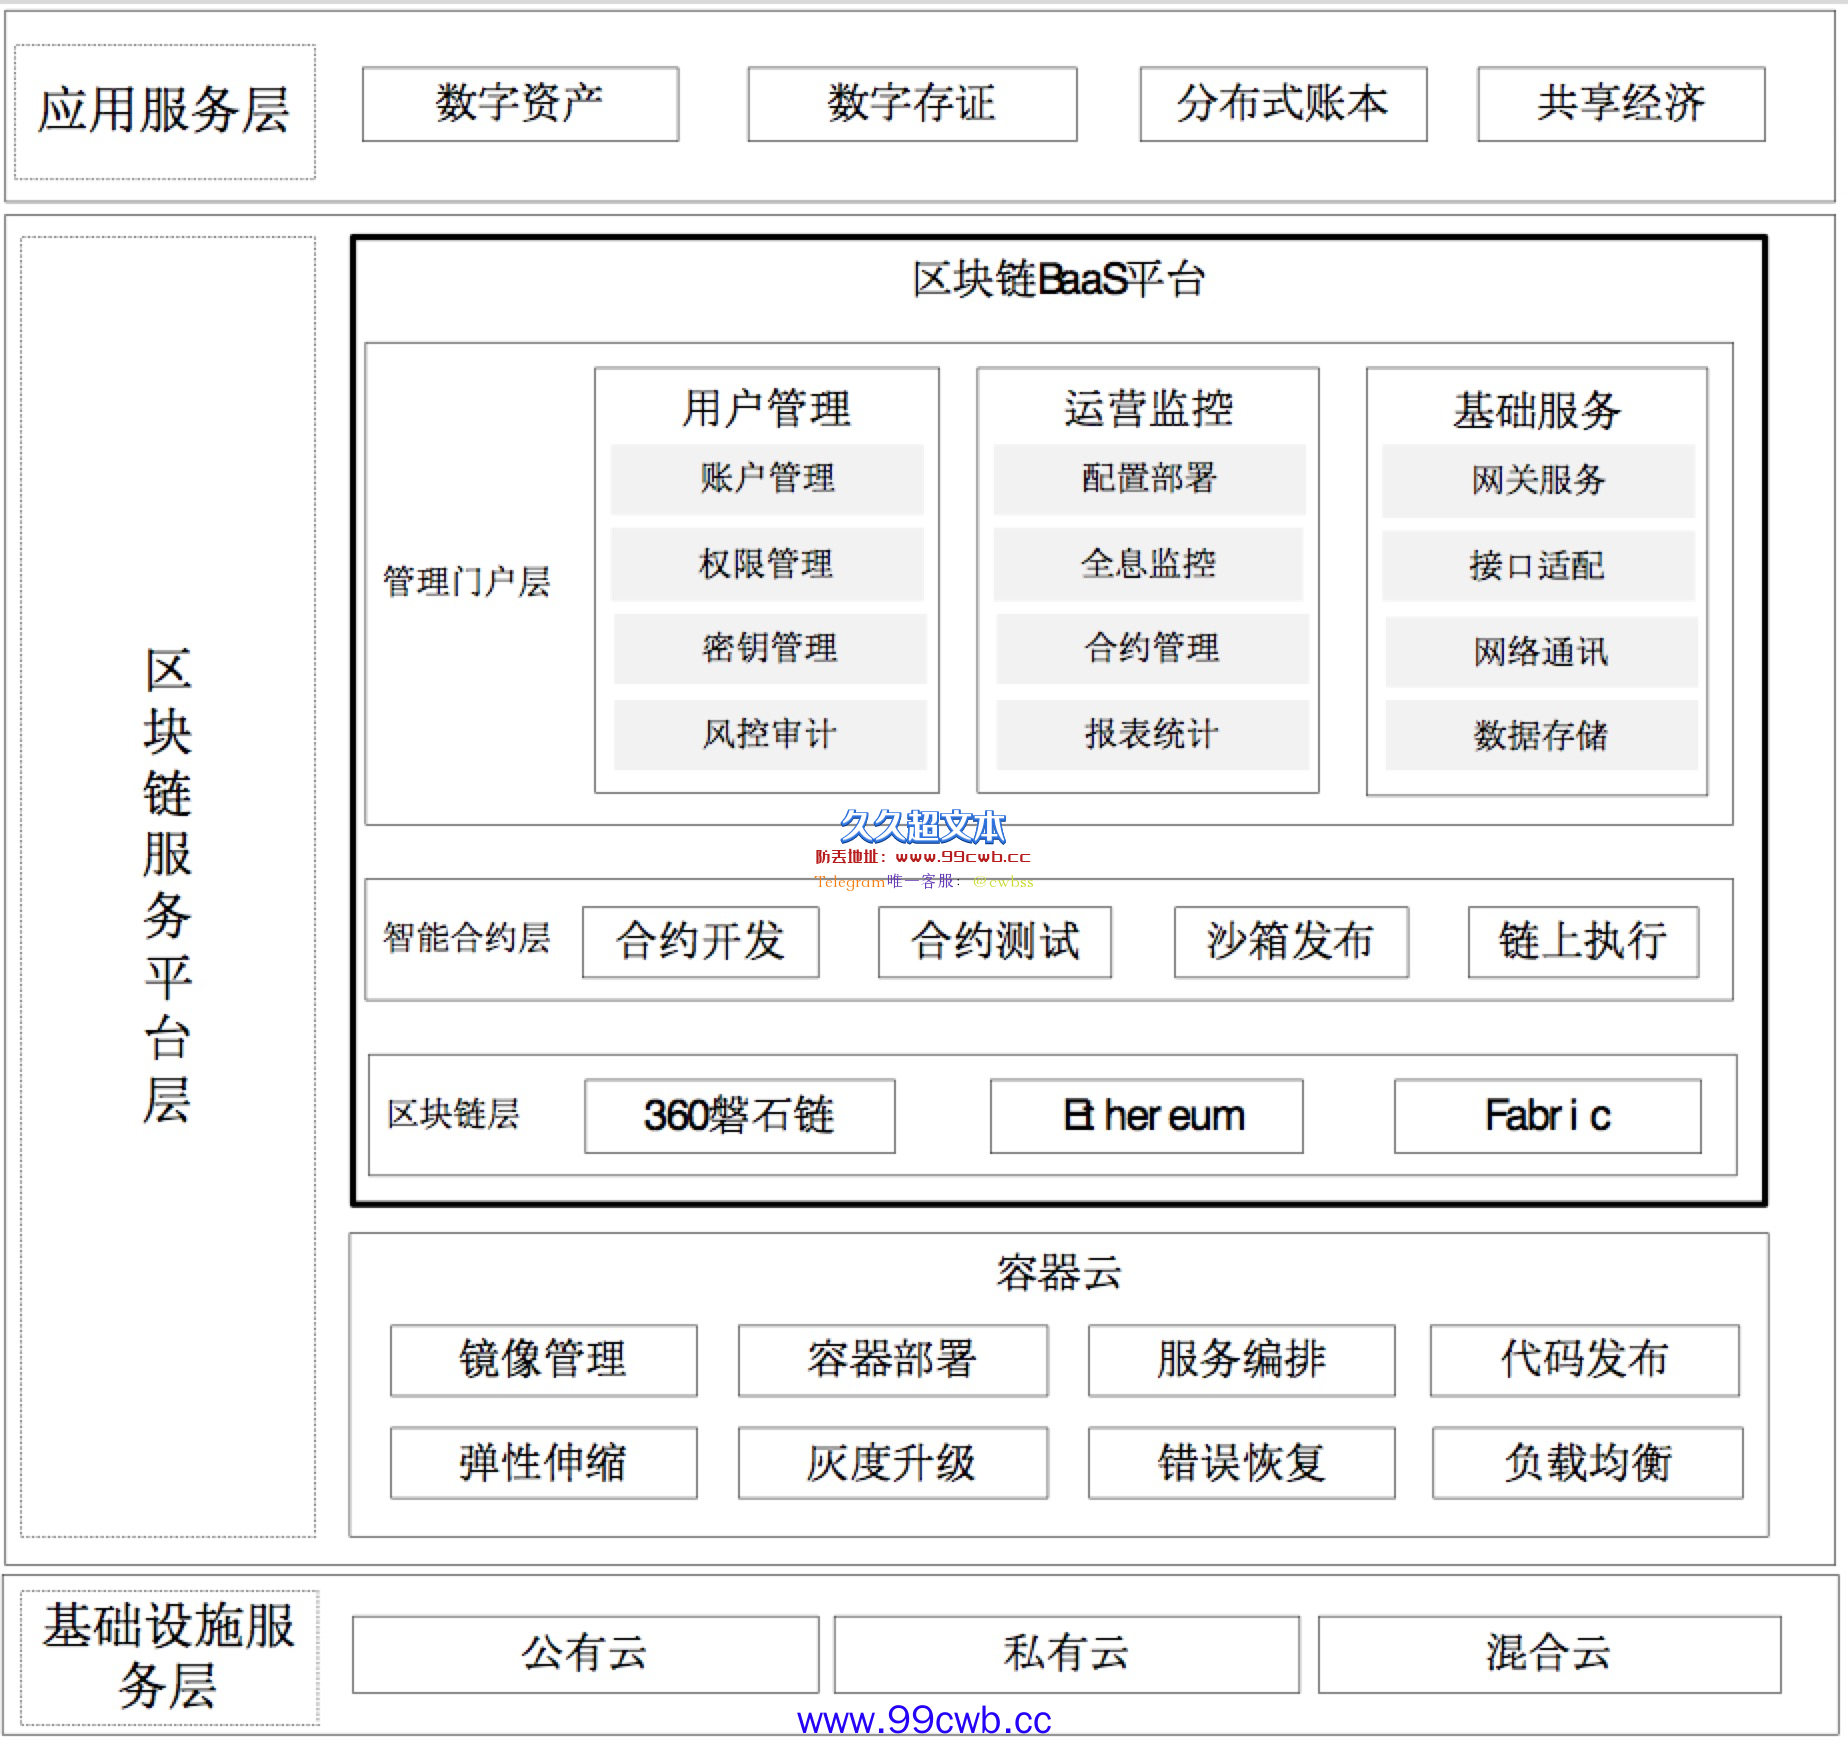Select the 公有云 box

(586, 1654)
